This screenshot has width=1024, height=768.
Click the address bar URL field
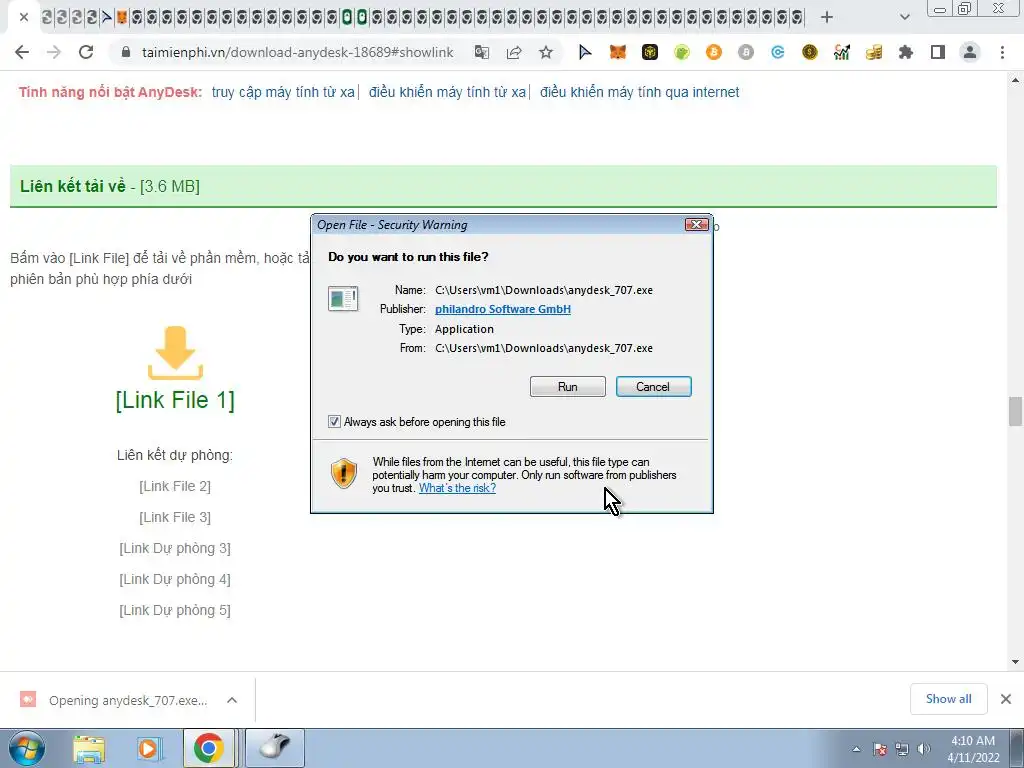[x=297, y=52]
